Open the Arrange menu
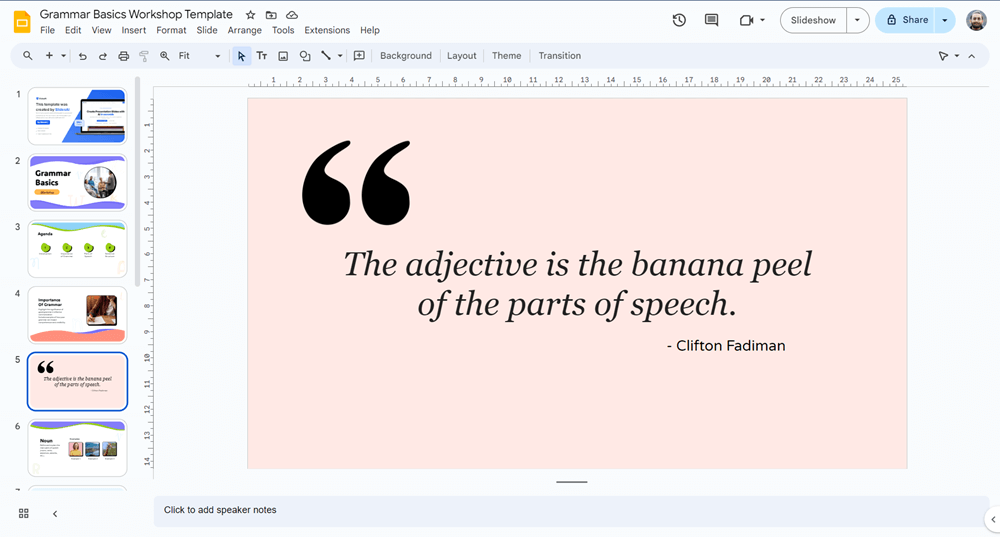This screenshot has width=1000, height=537. [244, 31]
